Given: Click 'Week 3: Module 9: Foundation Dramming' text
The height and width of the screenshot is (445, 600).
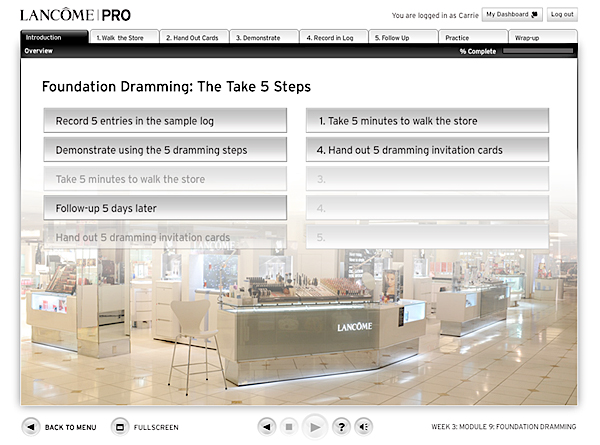Looking at the screenshot, I should (x=504, y=427).
